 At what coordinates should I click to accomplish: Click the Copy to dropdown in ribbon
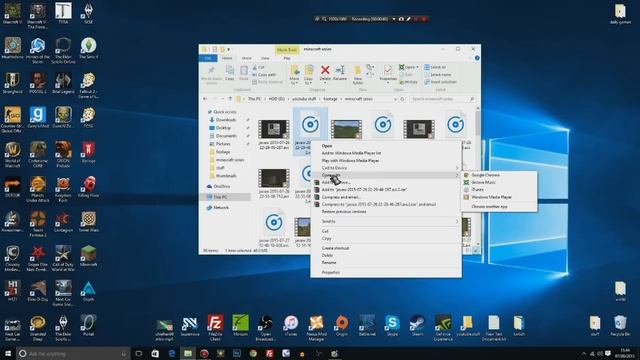tap(309, 75)
